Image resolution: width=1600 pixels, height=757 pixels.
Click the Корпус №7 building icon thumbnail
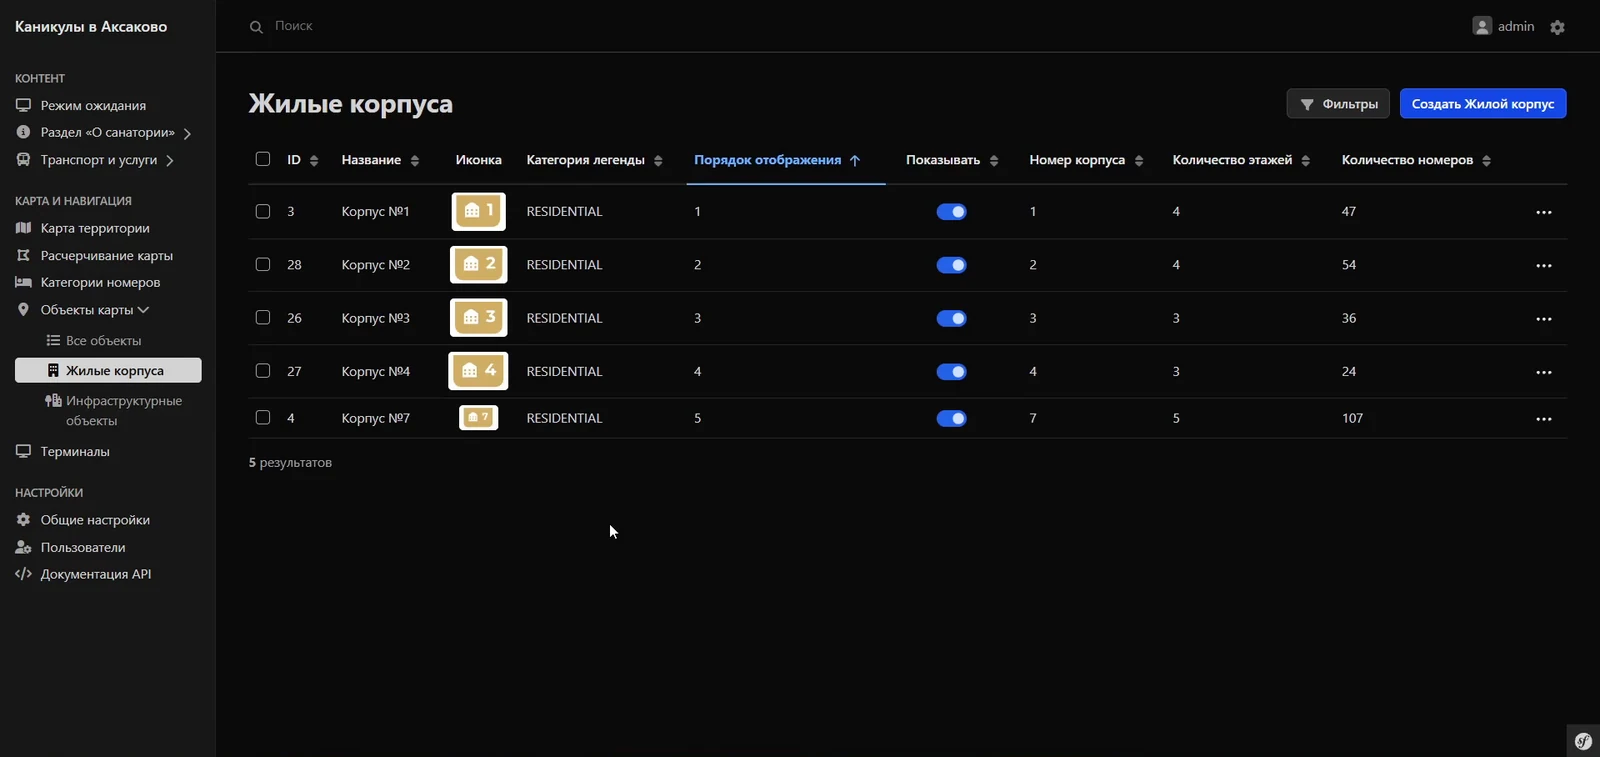[x=479, y=417]
